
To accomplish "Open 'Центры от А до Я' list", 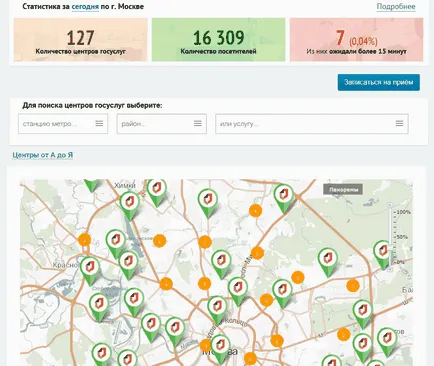I will click(43, 155).
